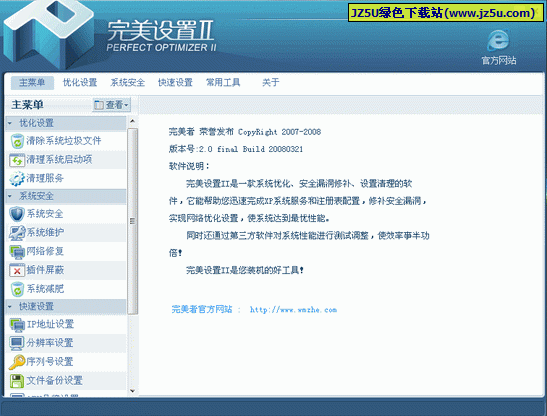The height and width of the screenshot is (416, 547).
Task: Click the IP地址设置 icon
Action: pos(17,325)
